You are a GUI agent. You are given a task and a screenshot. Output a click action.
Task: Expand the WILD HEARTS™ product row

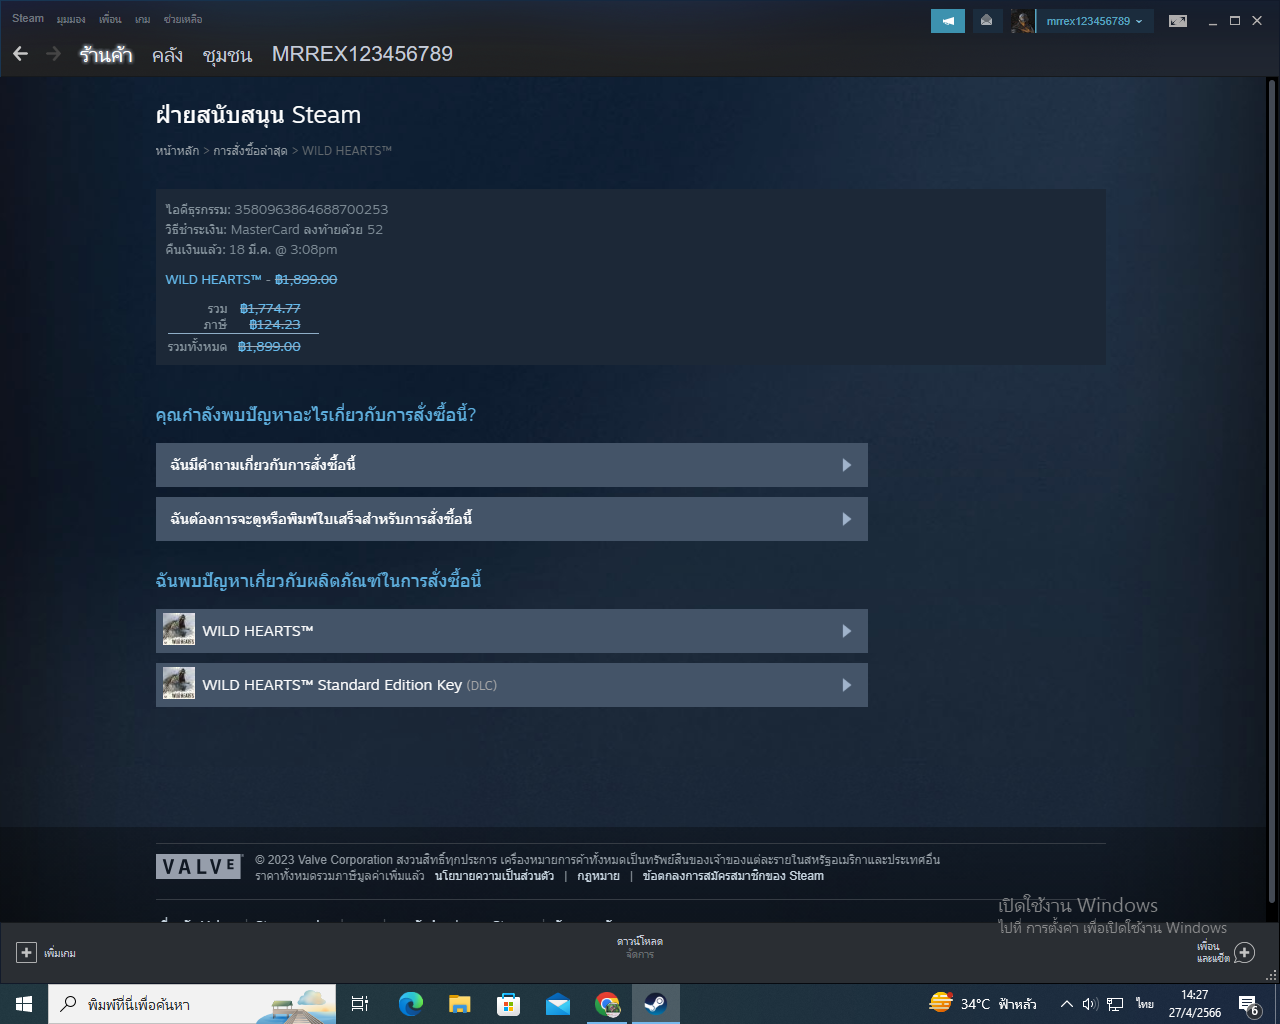(512, 631)
